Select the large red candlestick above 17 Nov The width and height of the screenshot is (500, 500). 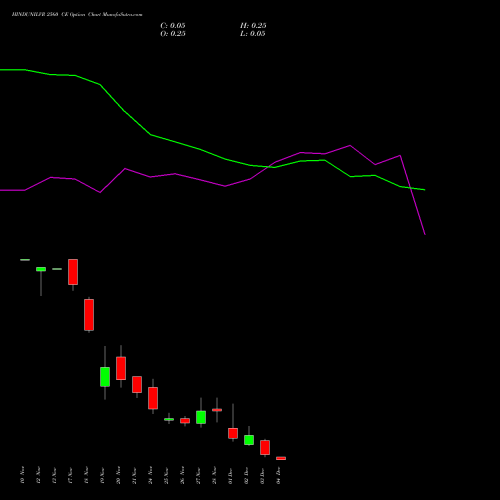pos(73,272)
